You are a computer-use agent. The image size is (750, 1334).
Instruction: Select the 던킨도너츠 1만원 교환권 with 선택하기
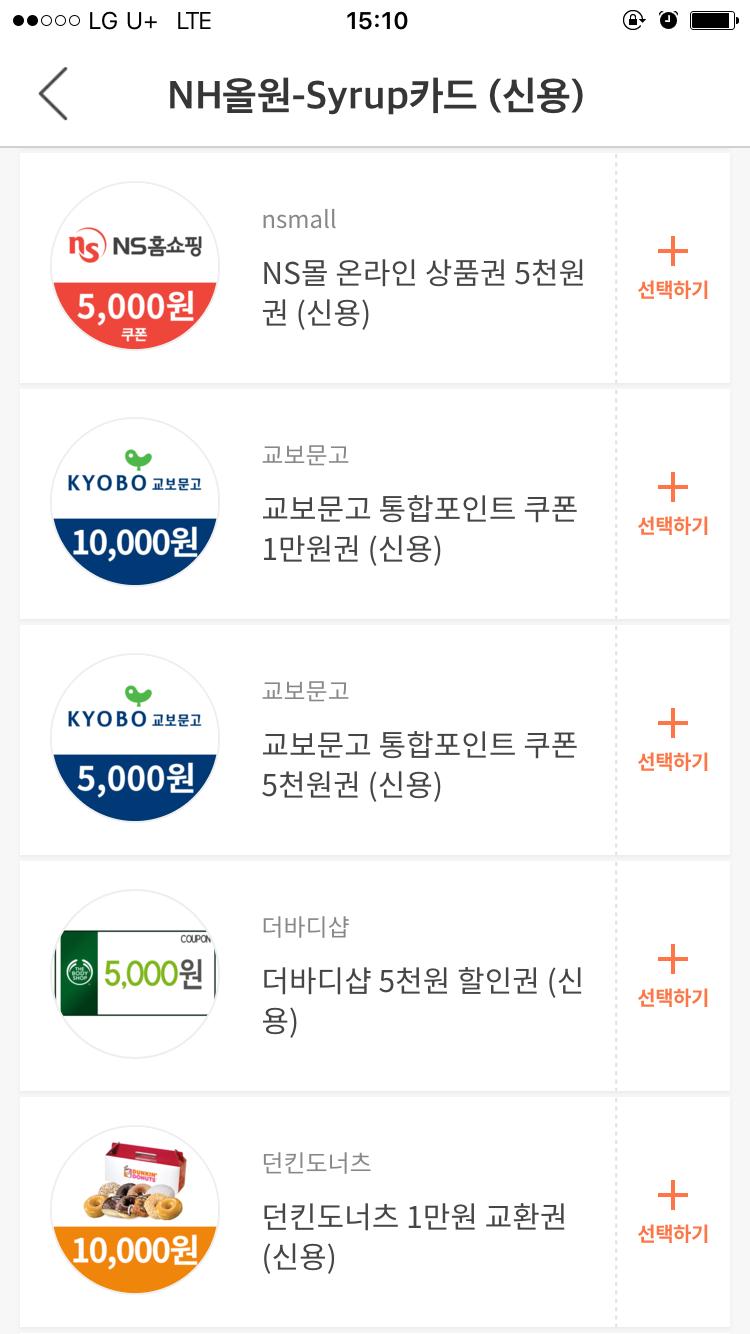673,1212
